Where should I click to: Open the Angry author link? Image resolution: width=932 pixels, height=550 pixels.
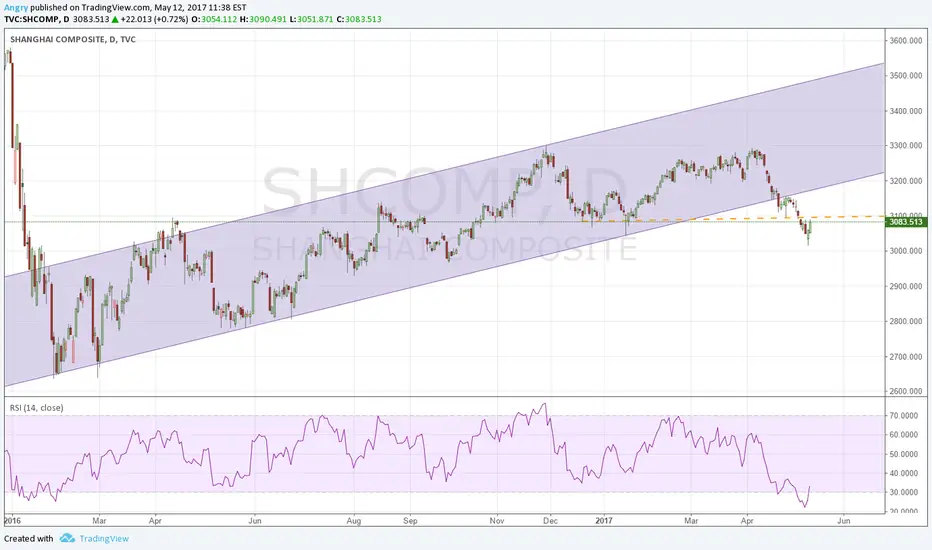[16, 8]
